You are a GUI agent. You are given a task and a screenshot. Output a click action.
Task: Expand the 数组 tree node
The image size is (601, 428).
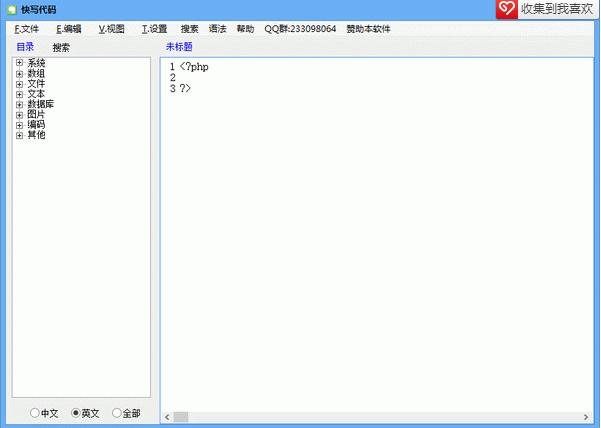20,73
